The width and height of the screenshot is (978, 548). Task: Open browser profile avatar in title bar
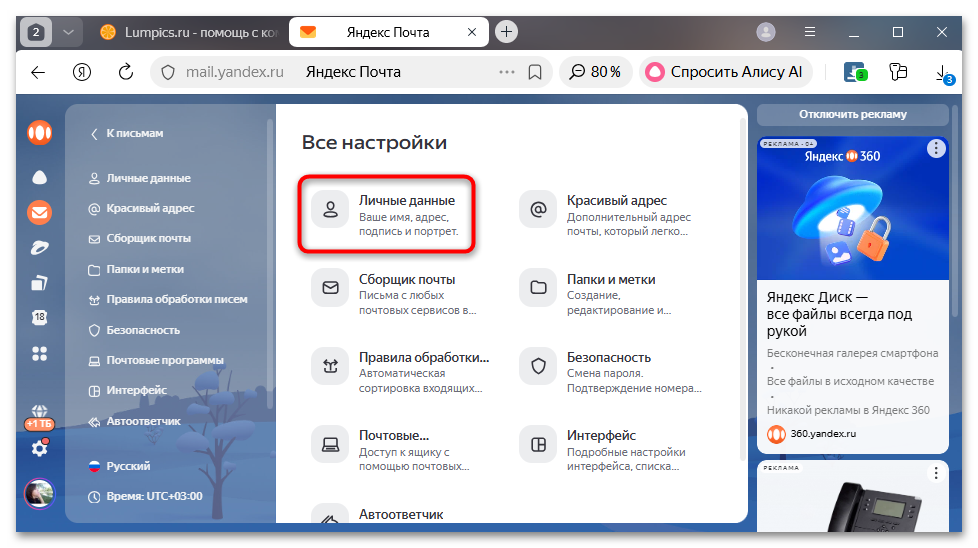point(766,32)
